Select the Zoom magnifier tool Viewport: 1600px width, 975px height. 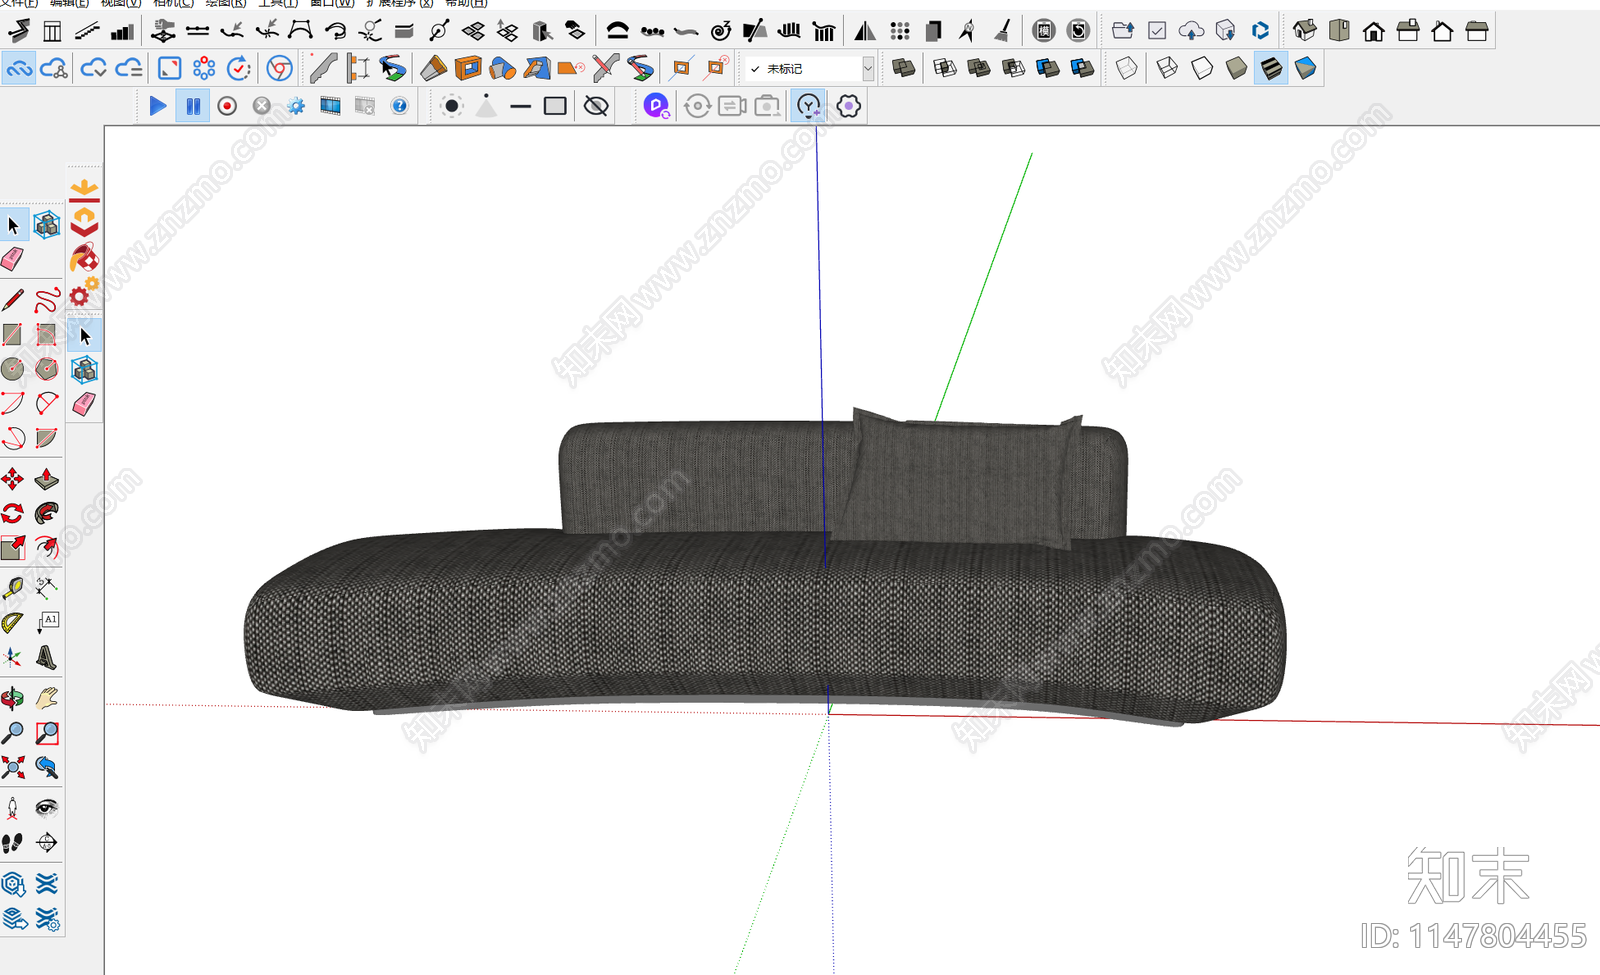13,733
